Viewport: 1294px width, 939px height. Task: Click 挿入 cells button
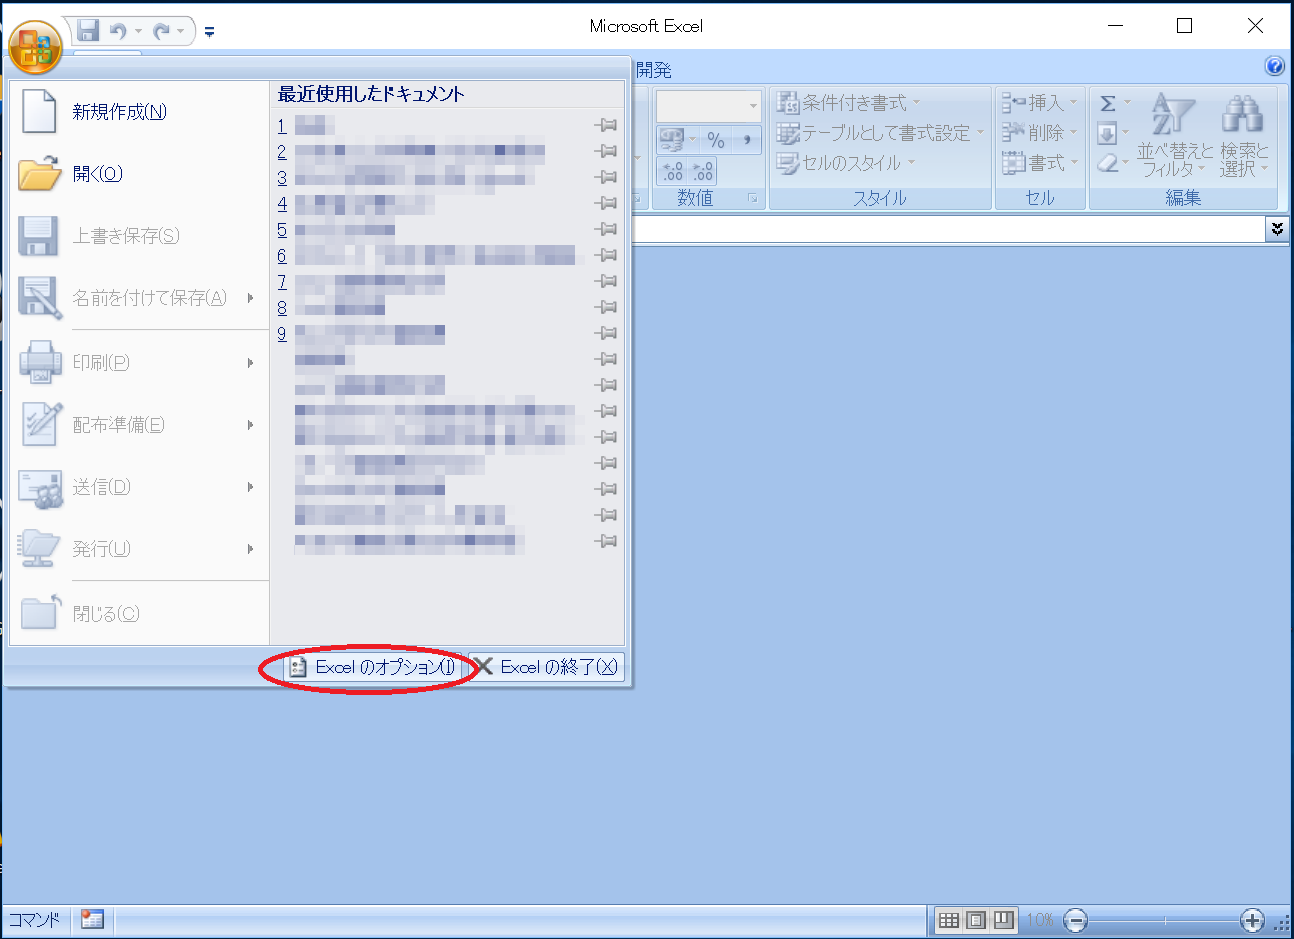pos(1040,102)
